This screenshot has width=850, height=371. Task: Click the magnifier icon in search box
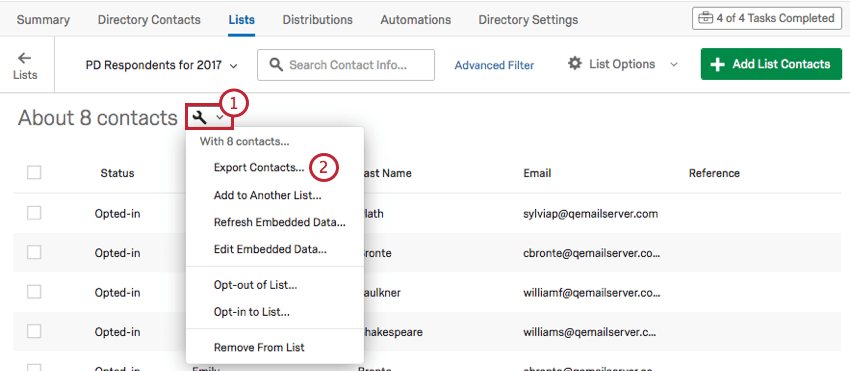pyautogui.click(x=276, y=65)
